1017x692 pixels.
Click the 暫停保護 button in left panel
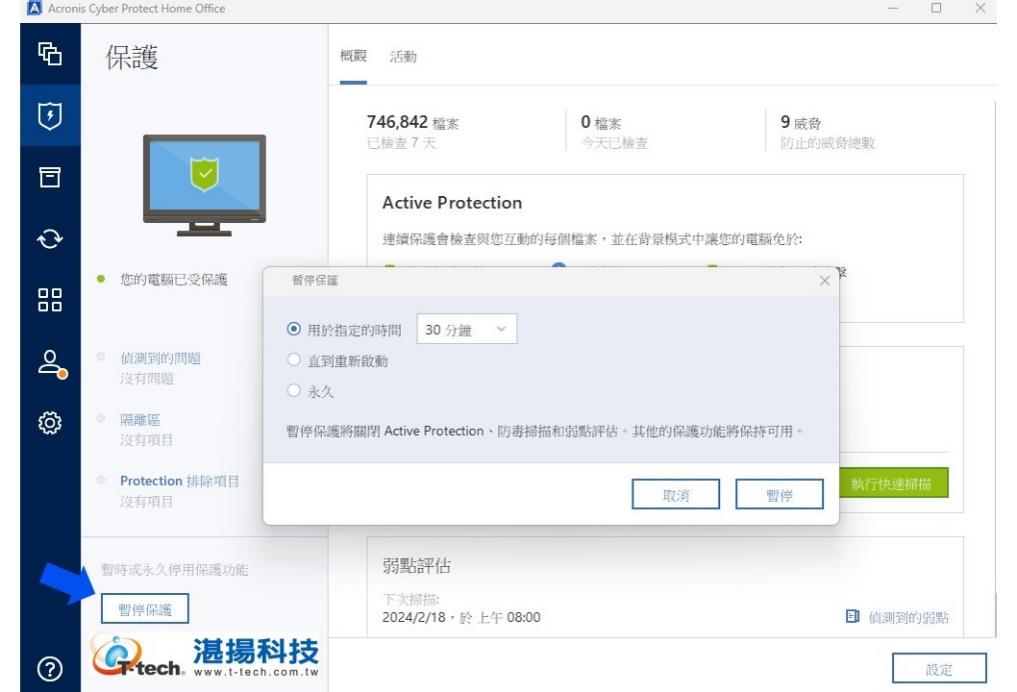click(145, 609)
